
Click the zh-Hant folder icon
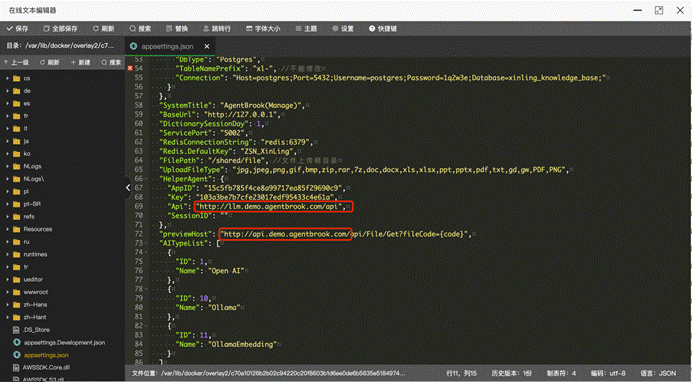pos(17,317)
